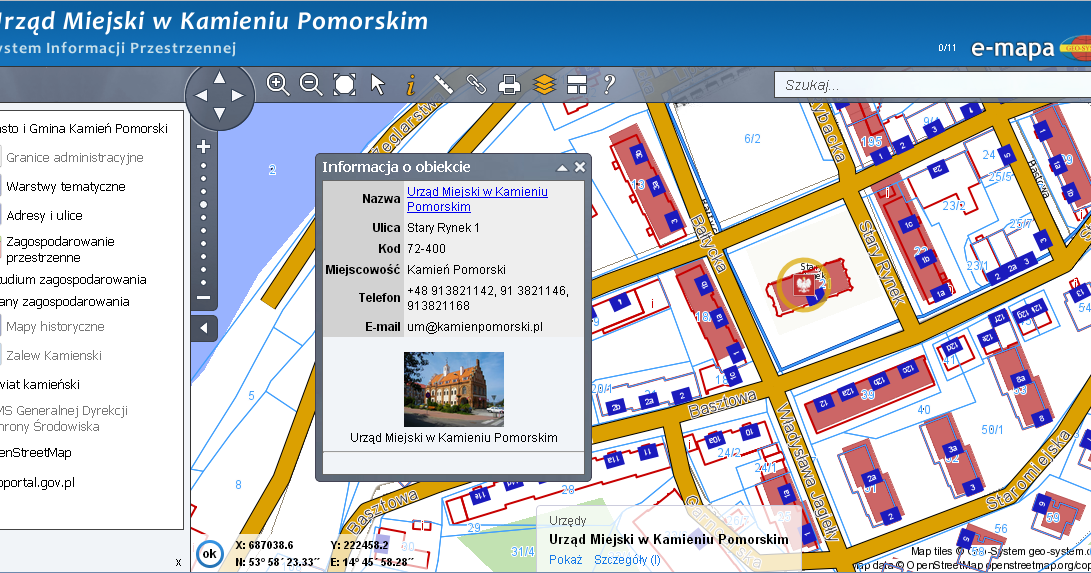Click the ok button by coordinates
Viewport: 1091px width, 573px height.
click(x=209, y=554)
